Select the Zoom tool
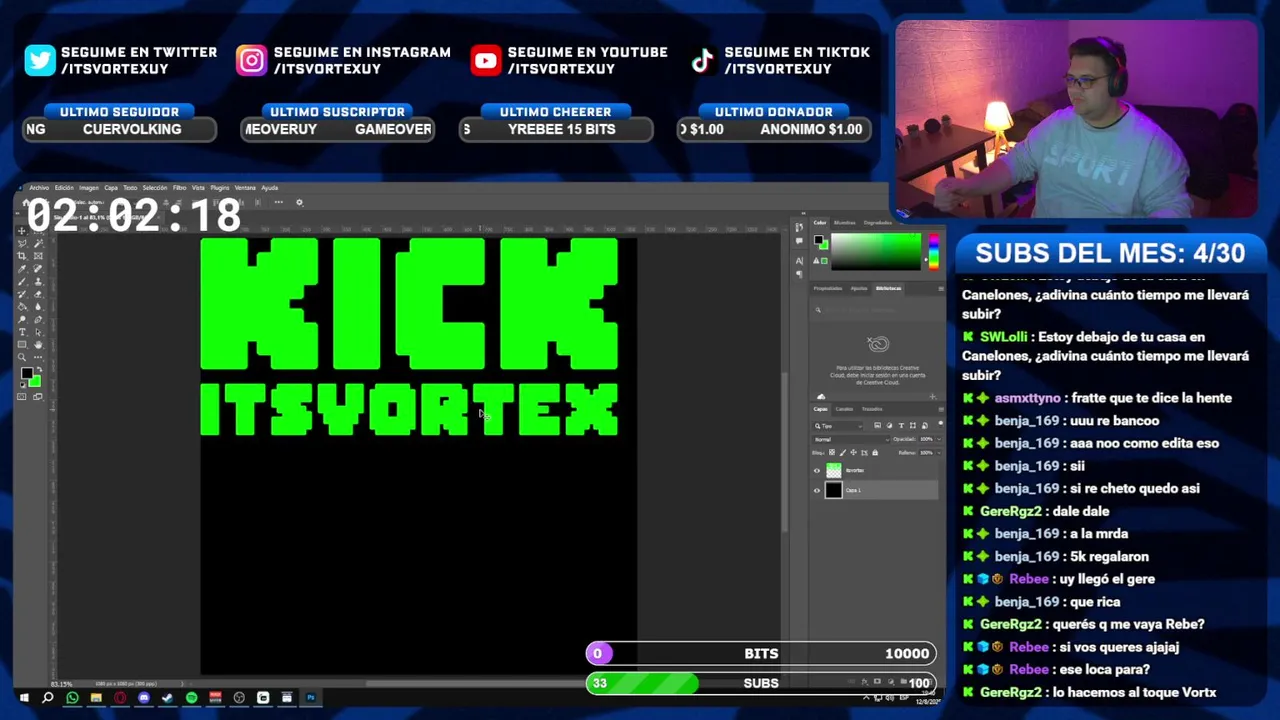Viewport: 1280px width, 720px height. pyautogui.click(x=22, y=357)
